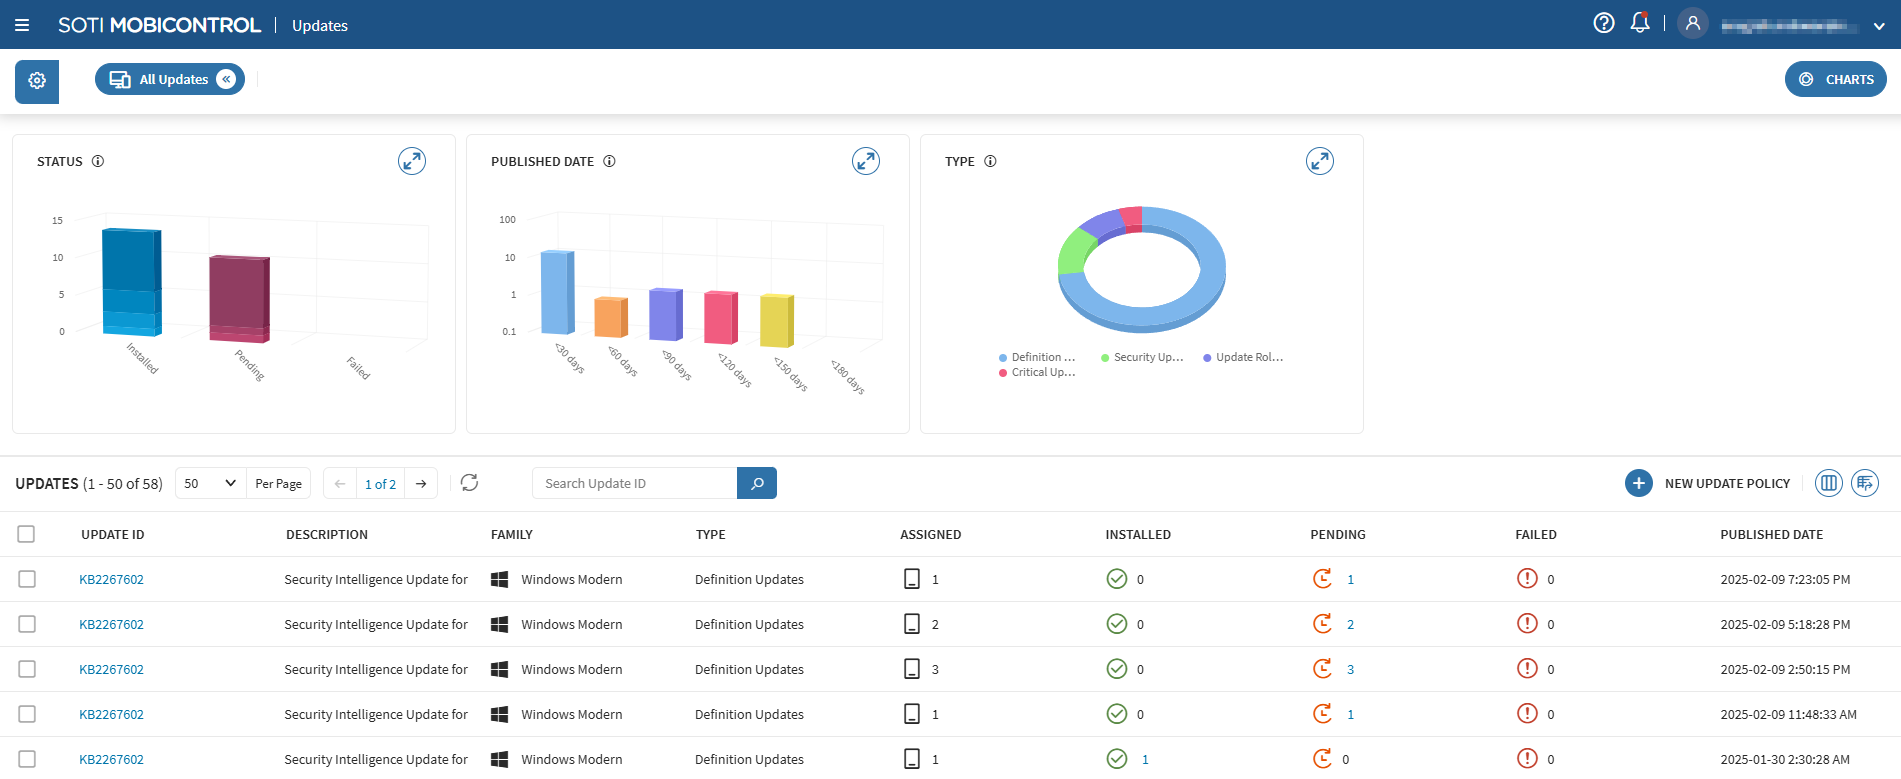Click installed checkmark icon in first row
This screenshot has height=779, width=1901.
click(x=1117, y=578)
